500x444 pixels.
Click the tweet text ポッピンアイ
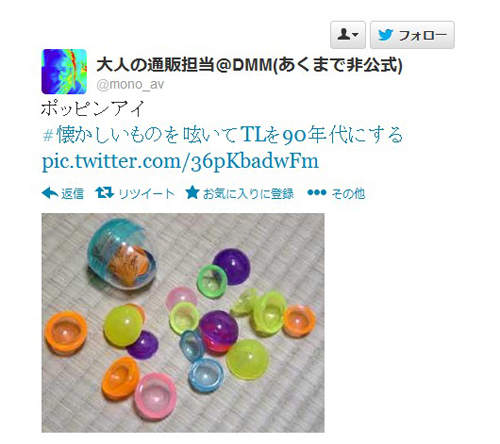[x=93, y=109]
